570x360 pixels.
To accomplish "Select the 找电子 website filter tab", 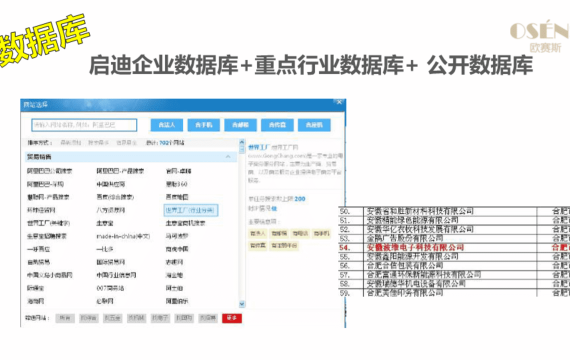I will [x=160, y=318].
